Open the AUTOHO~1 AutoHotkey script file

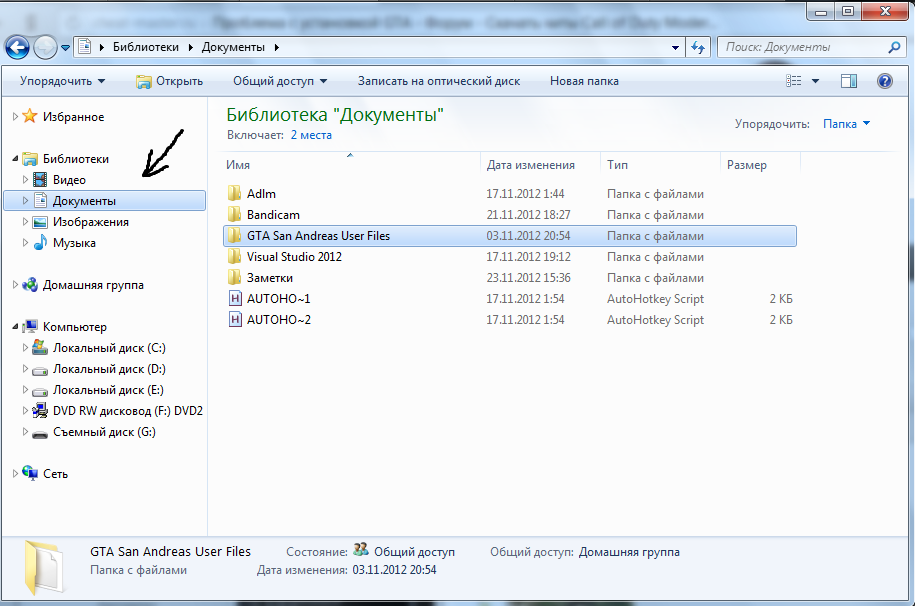click(x=278, y=299)
